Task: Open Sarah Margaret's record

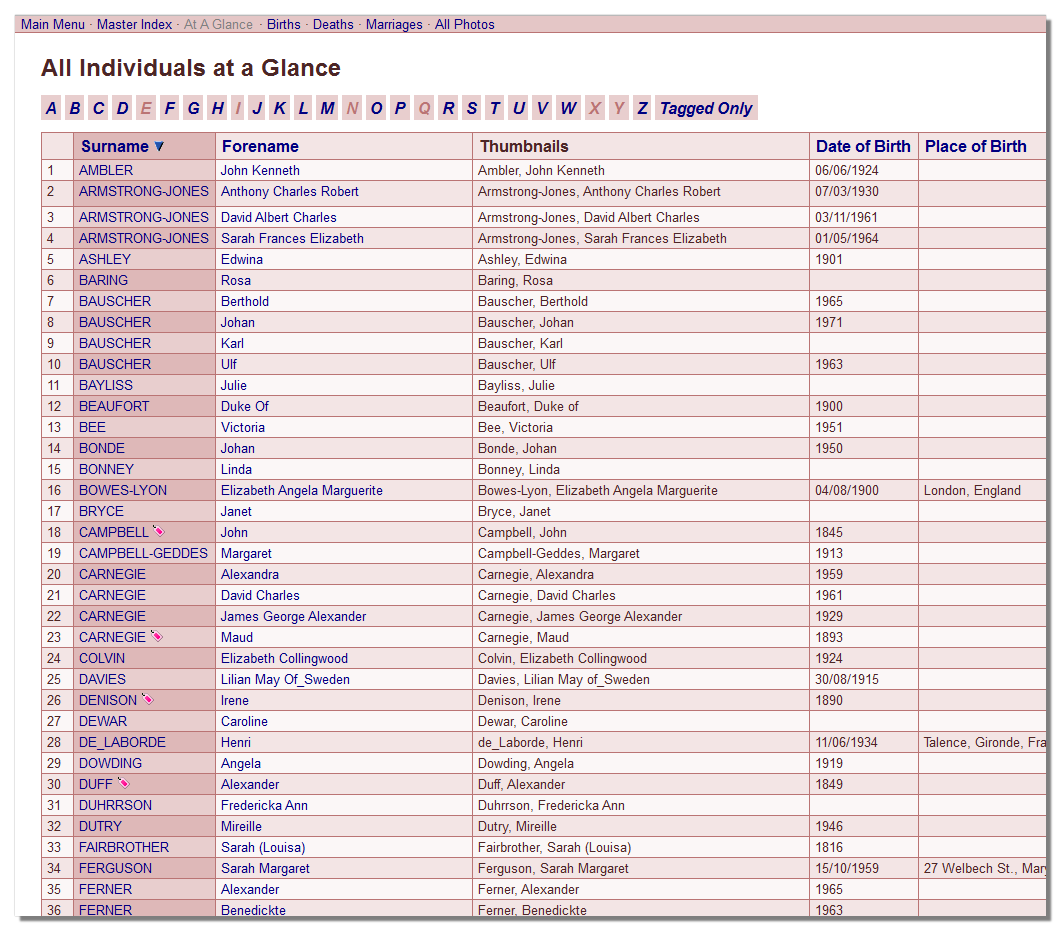Action: pyautogui.click(x=265, y=867)
